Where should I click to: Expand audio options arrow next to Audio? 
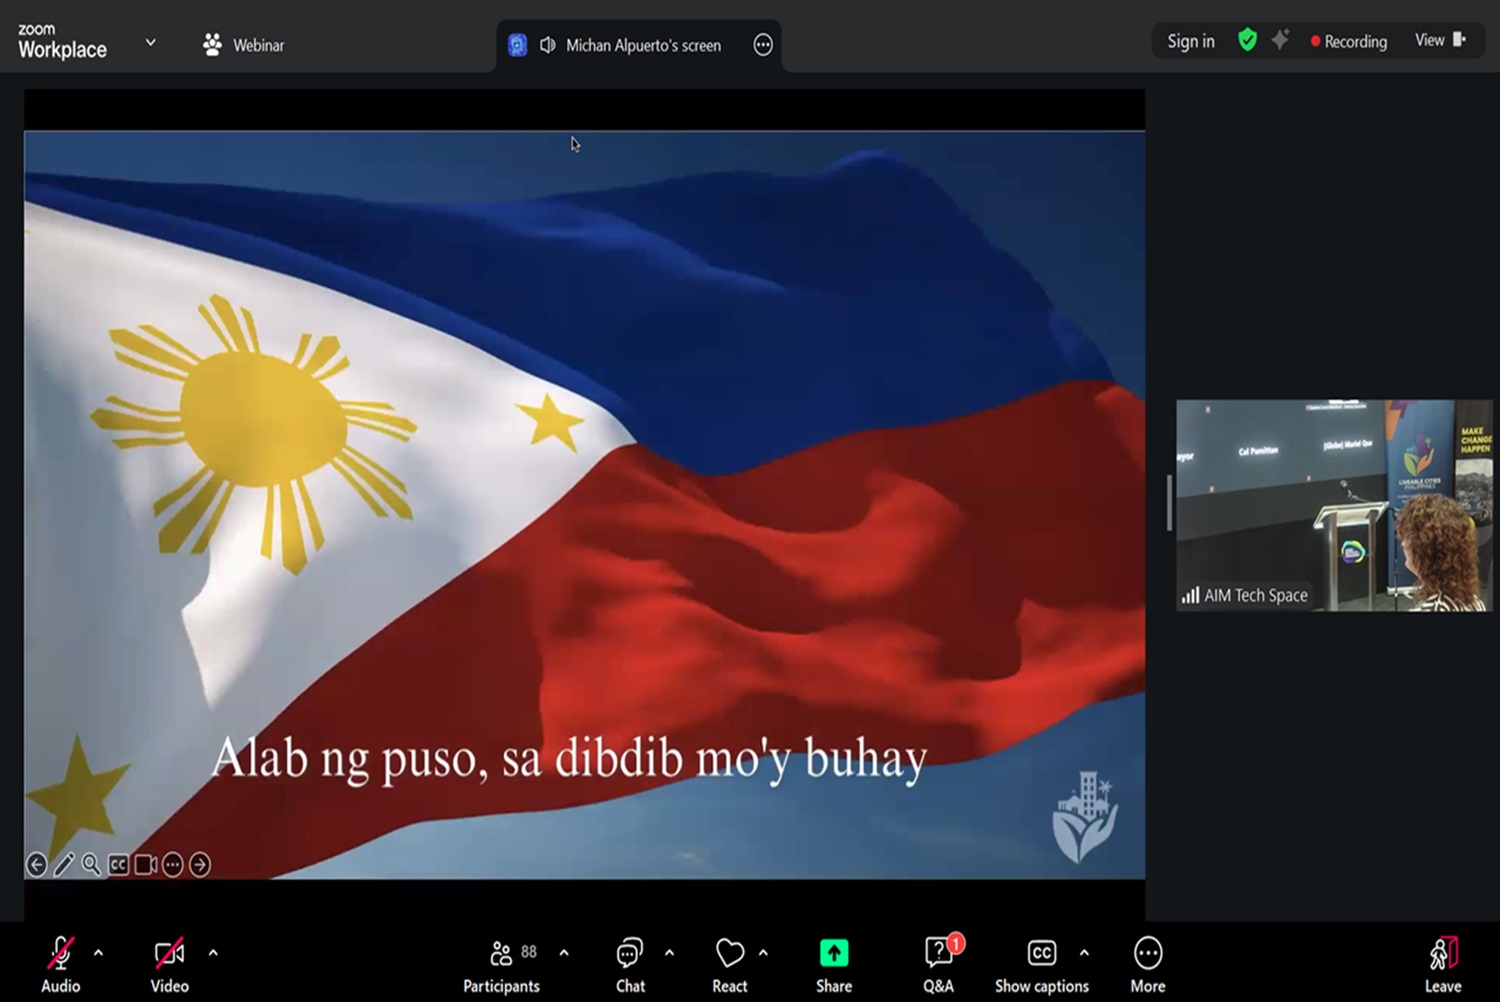98,953
